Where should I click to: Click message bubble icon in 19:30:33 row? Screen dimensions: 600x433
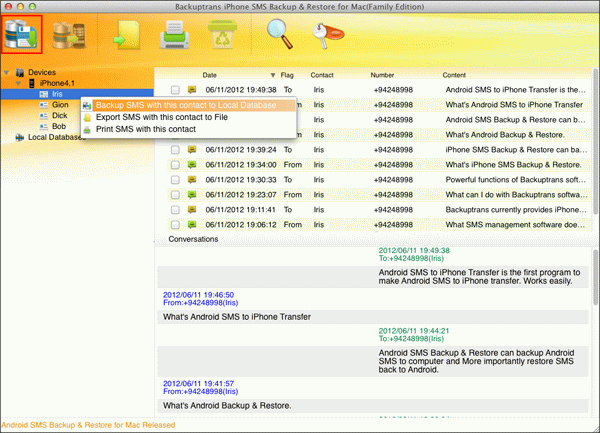[192, 179]
